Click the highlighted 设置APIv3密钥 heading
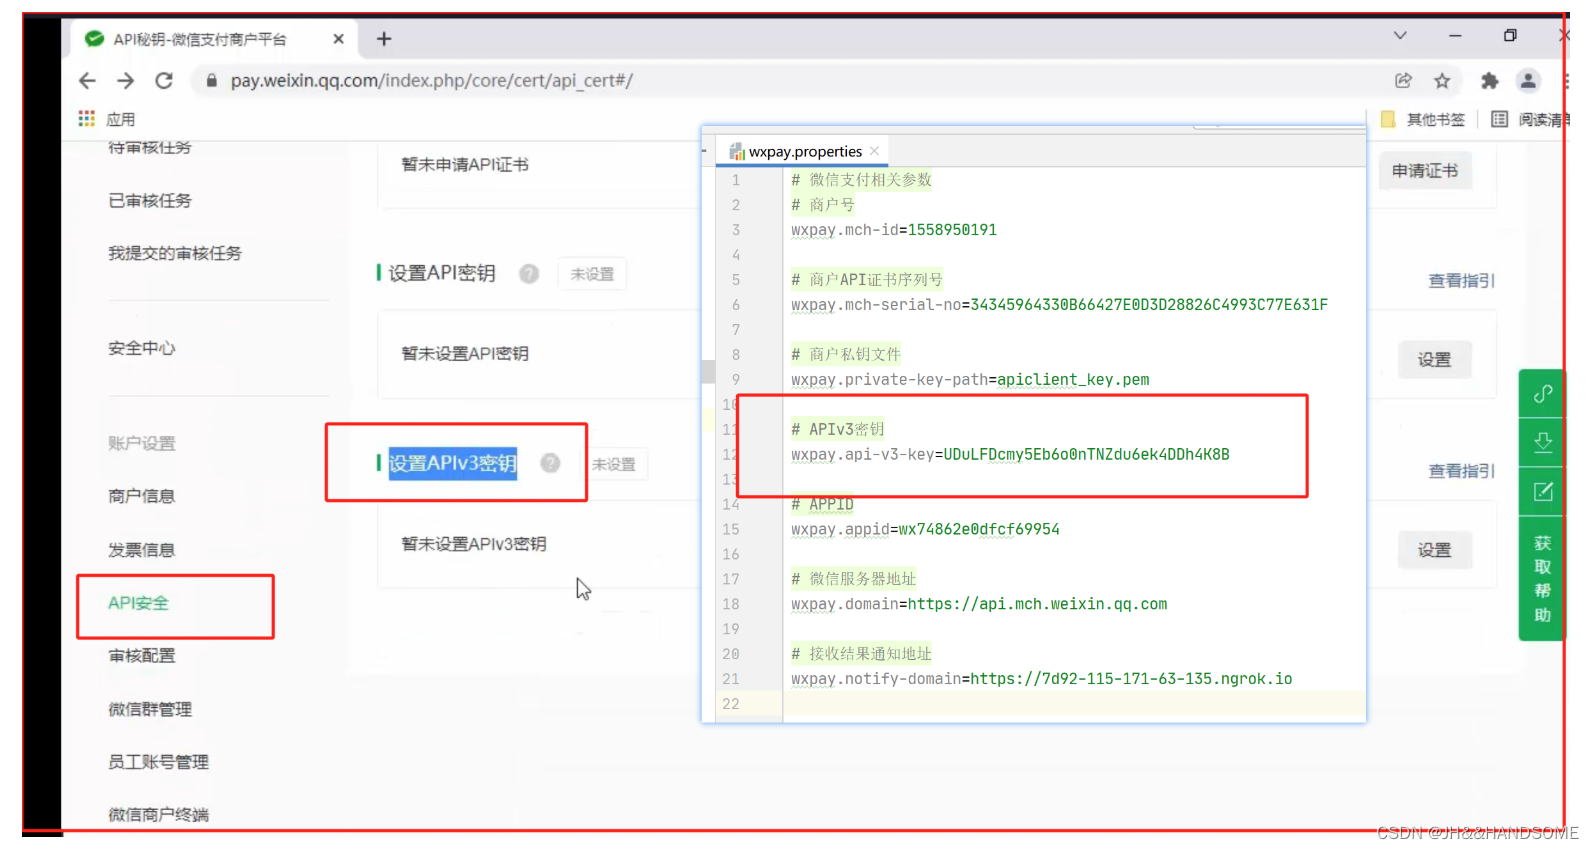This screenshot has height=849, width=1594. [452, 463]
